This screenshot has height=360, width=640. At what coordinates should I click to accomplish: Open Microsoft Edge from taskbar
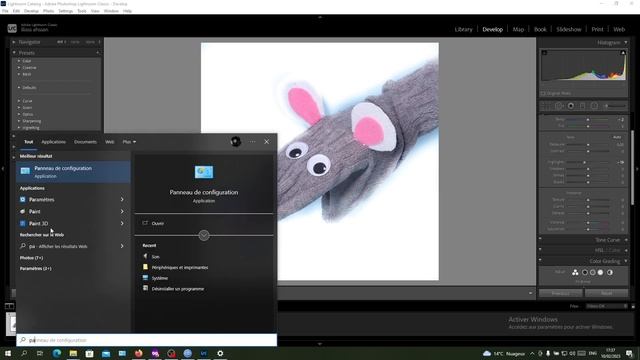click(57, 353)
